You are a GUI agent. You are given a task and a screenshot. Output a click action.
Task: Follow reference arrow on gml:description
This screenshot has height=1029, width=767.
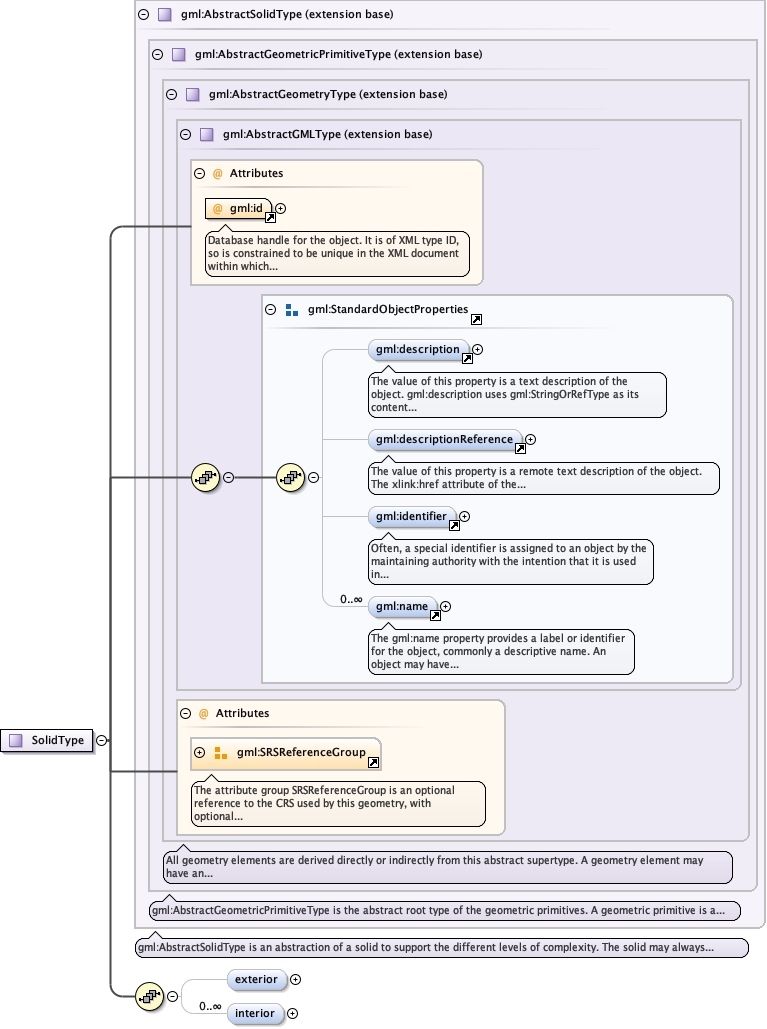coord(467,358)
